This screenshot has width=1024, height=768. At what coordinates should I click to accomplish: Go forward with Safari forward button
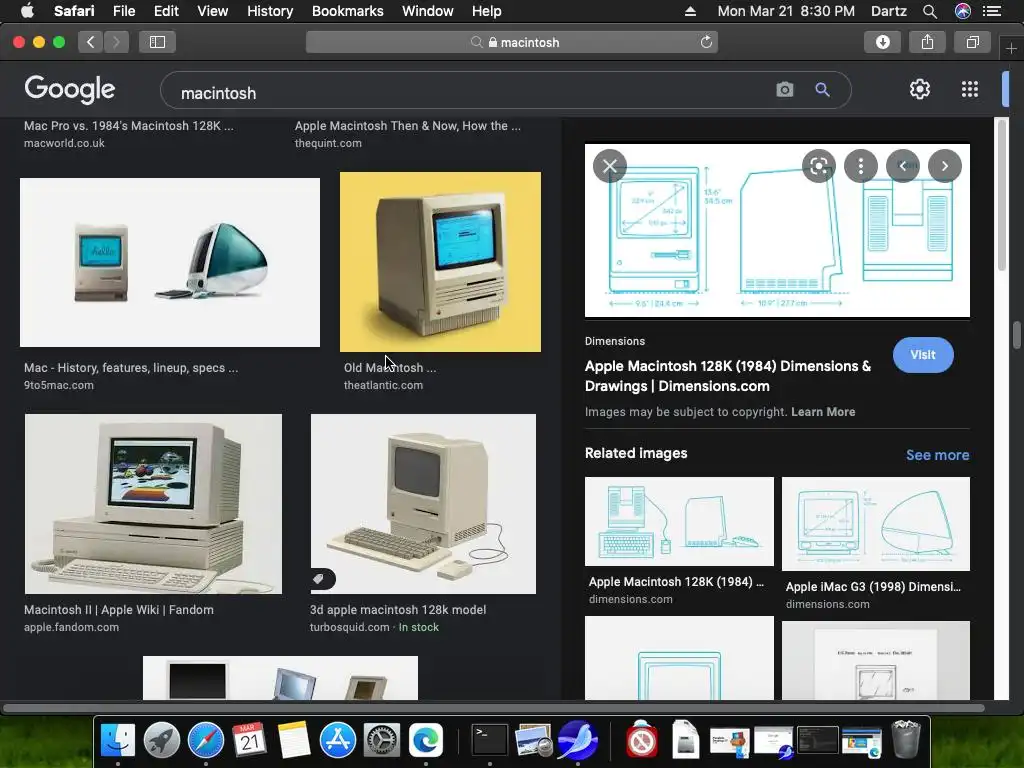(x=116, y=42)
